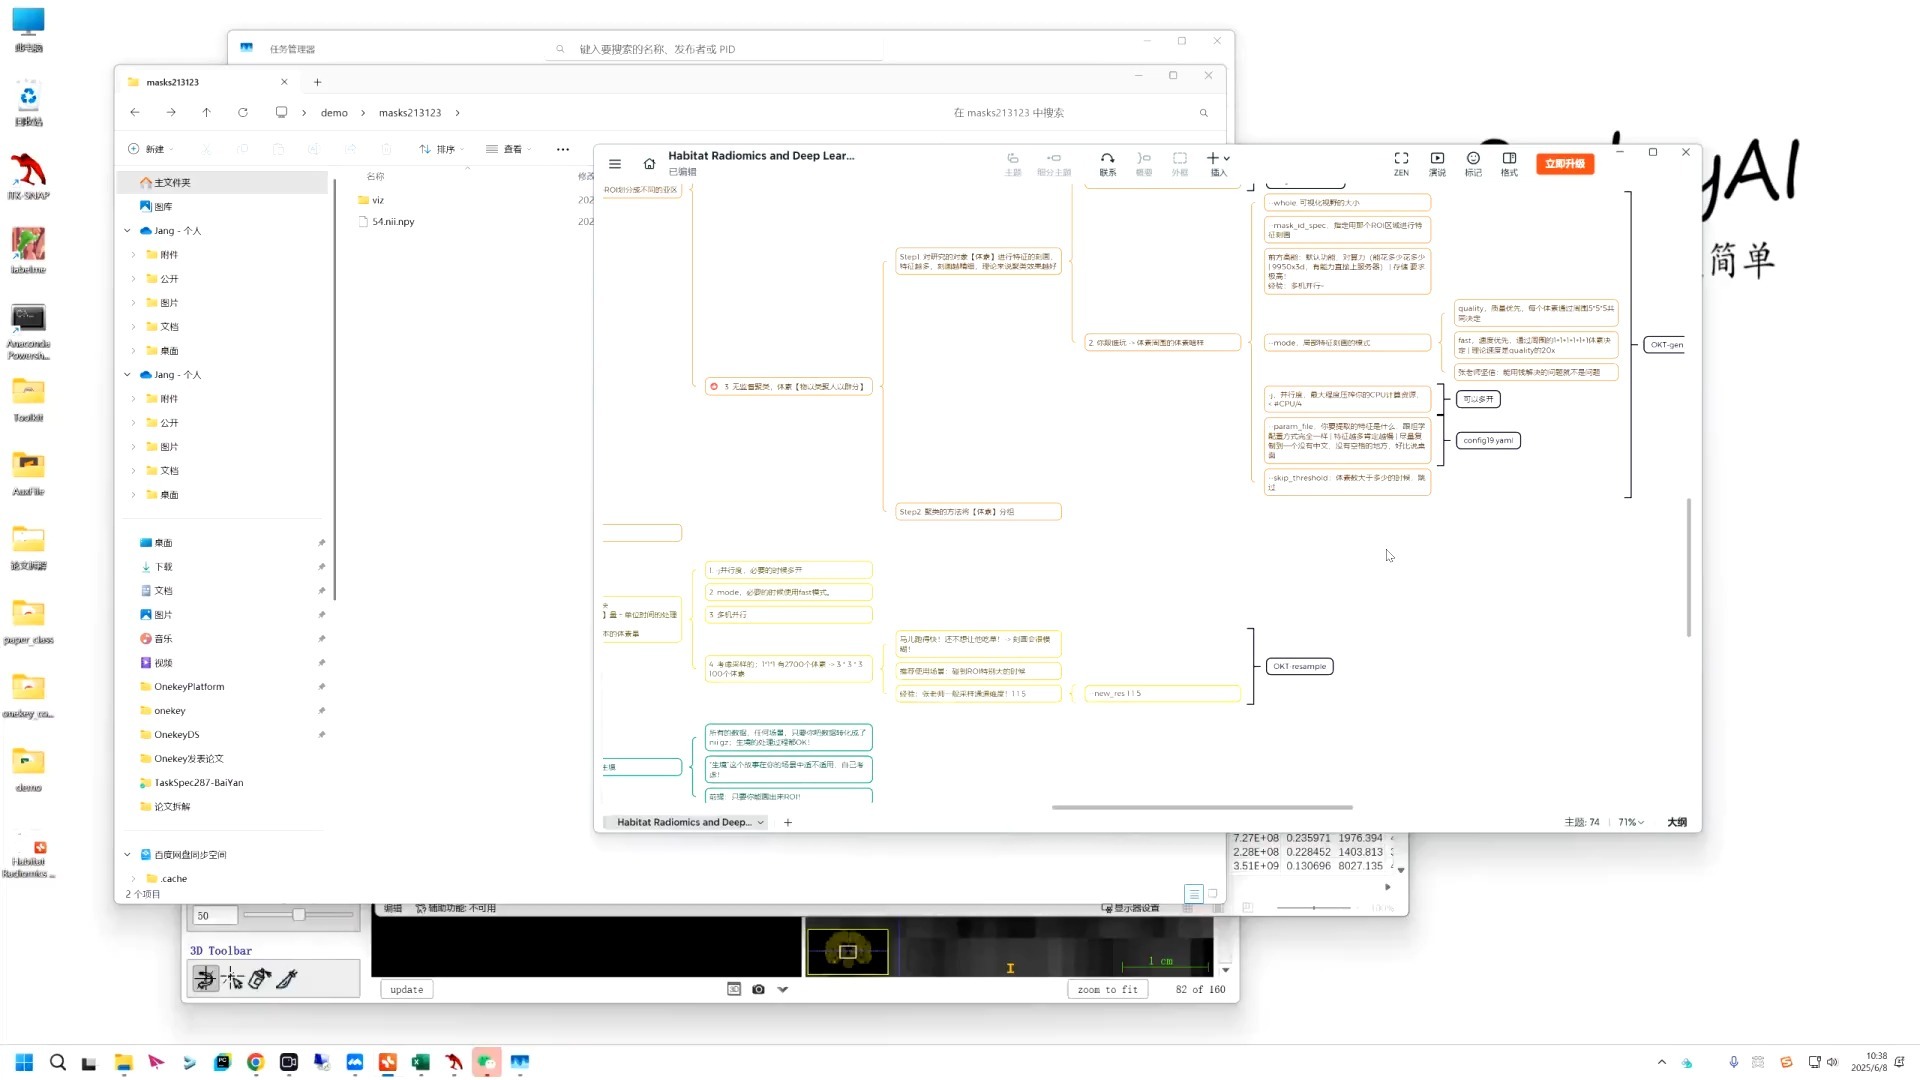Click the brain slice thumbnail
This screenshot has width=1920, height=1080.
coord(848,952)
